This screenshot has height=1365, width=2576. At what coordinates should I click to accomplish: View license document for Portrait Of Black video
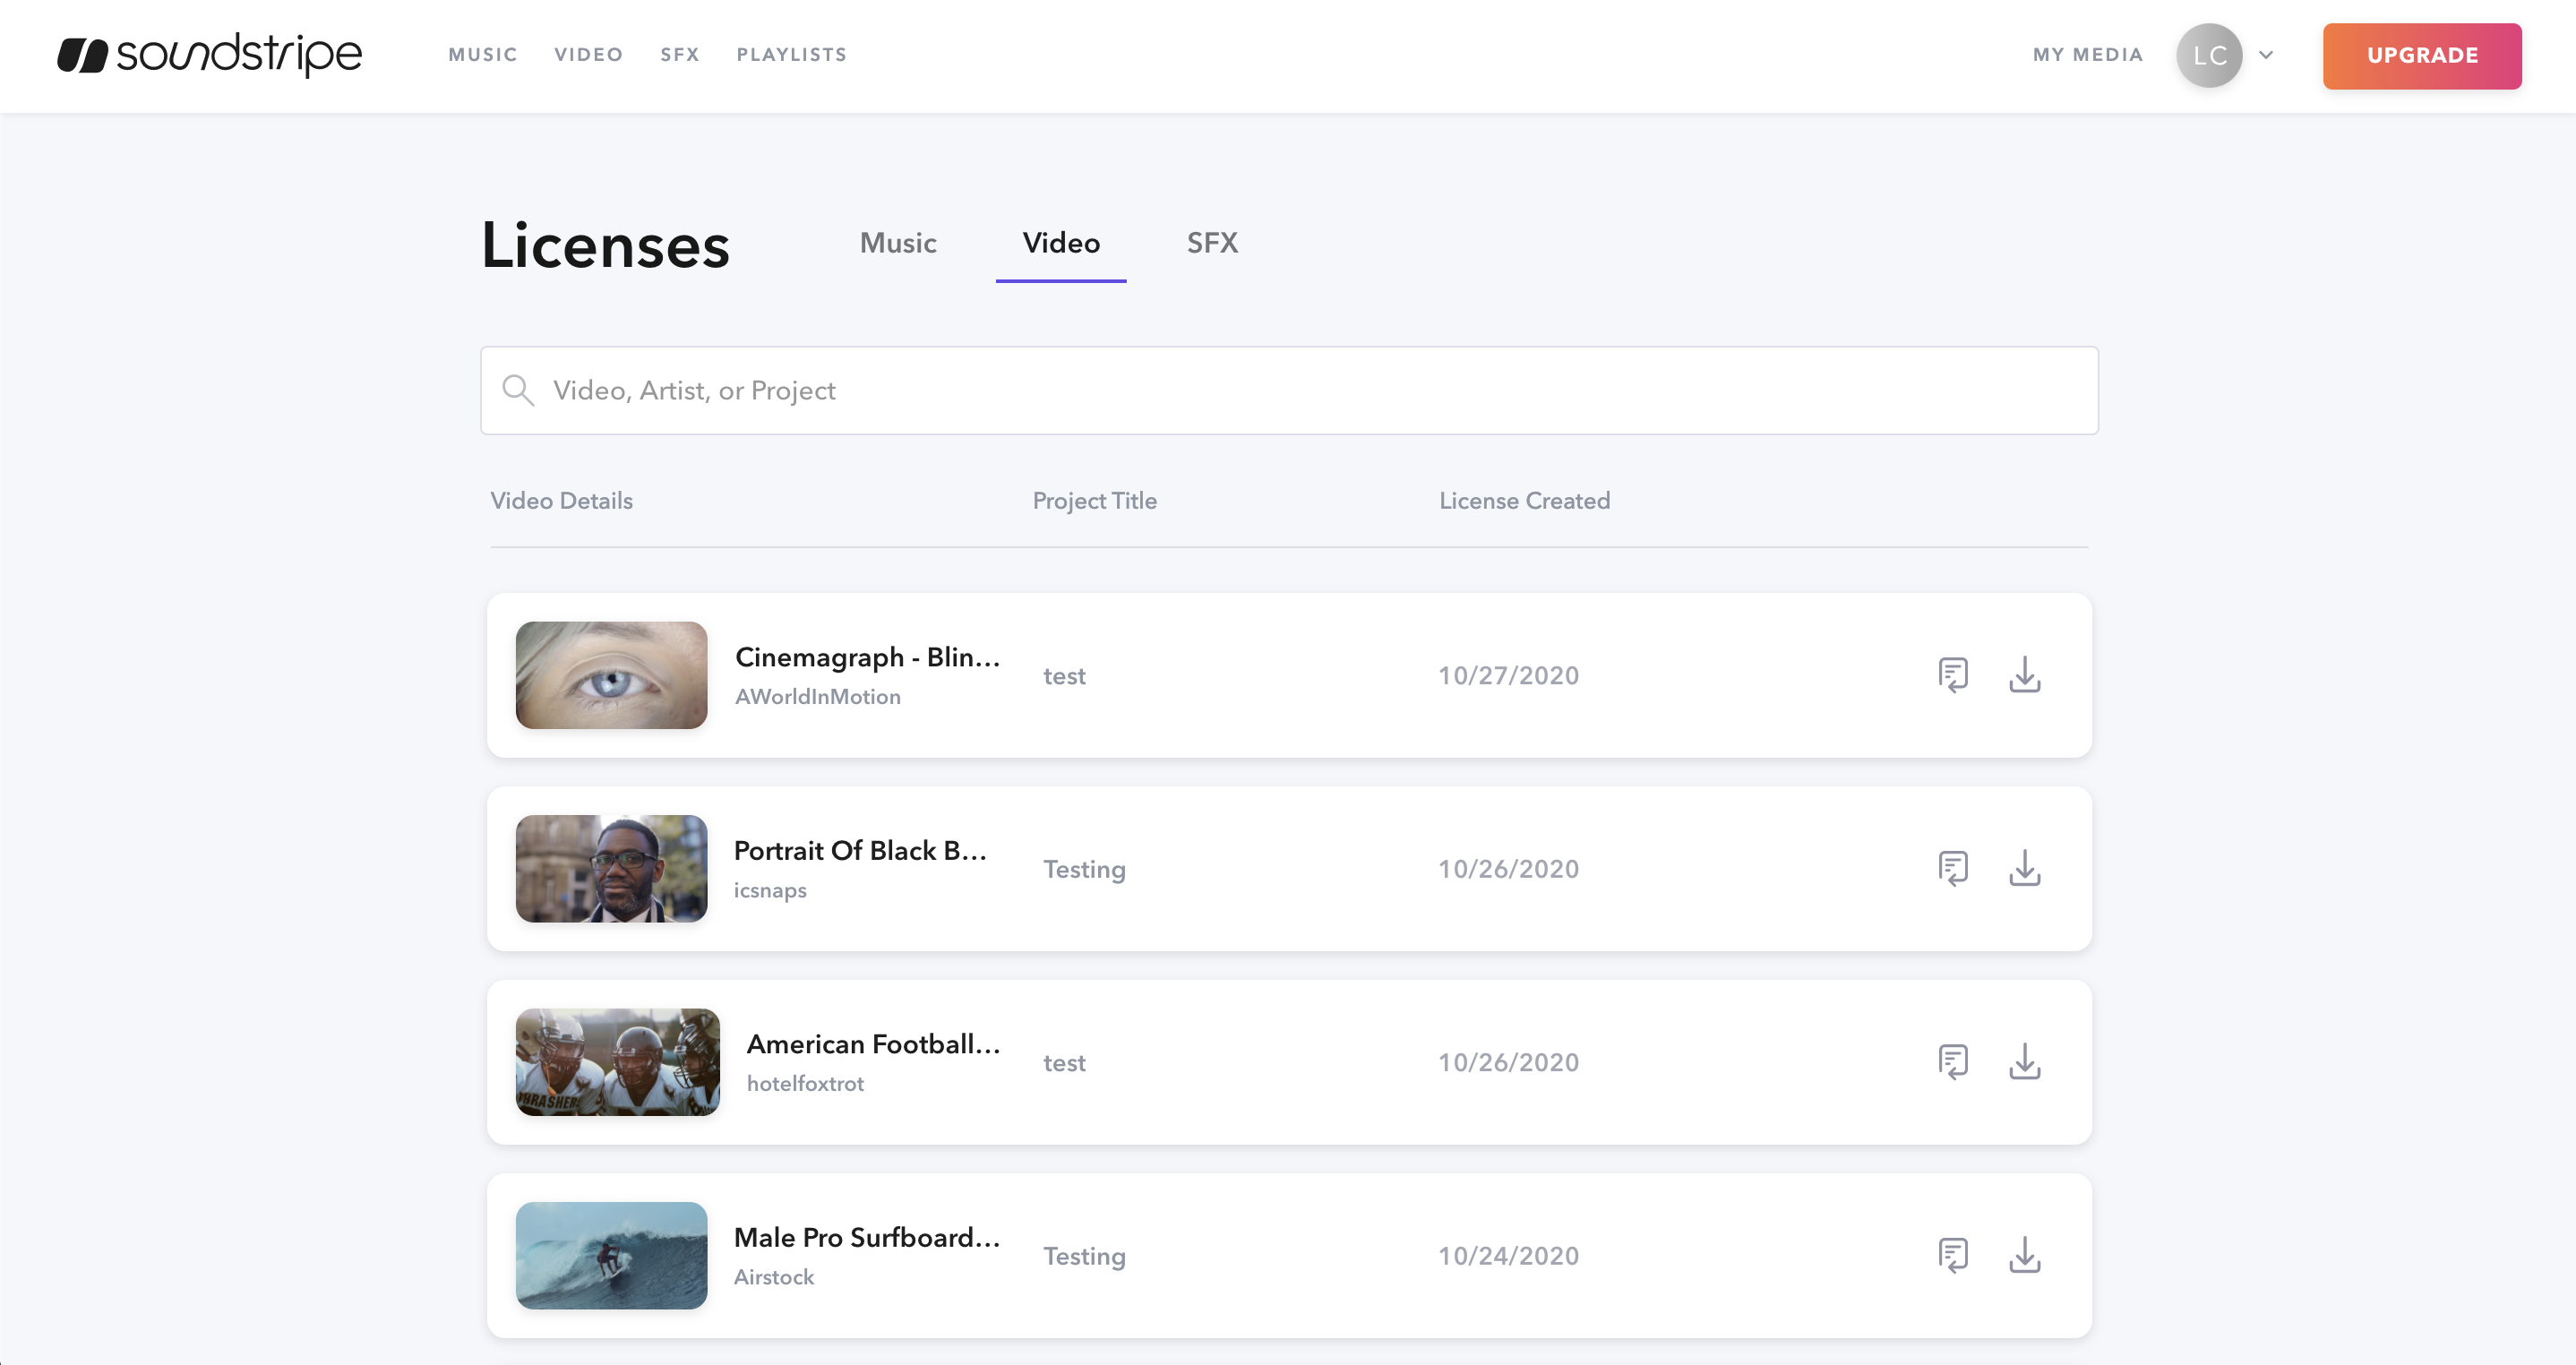coord(1953,869)
